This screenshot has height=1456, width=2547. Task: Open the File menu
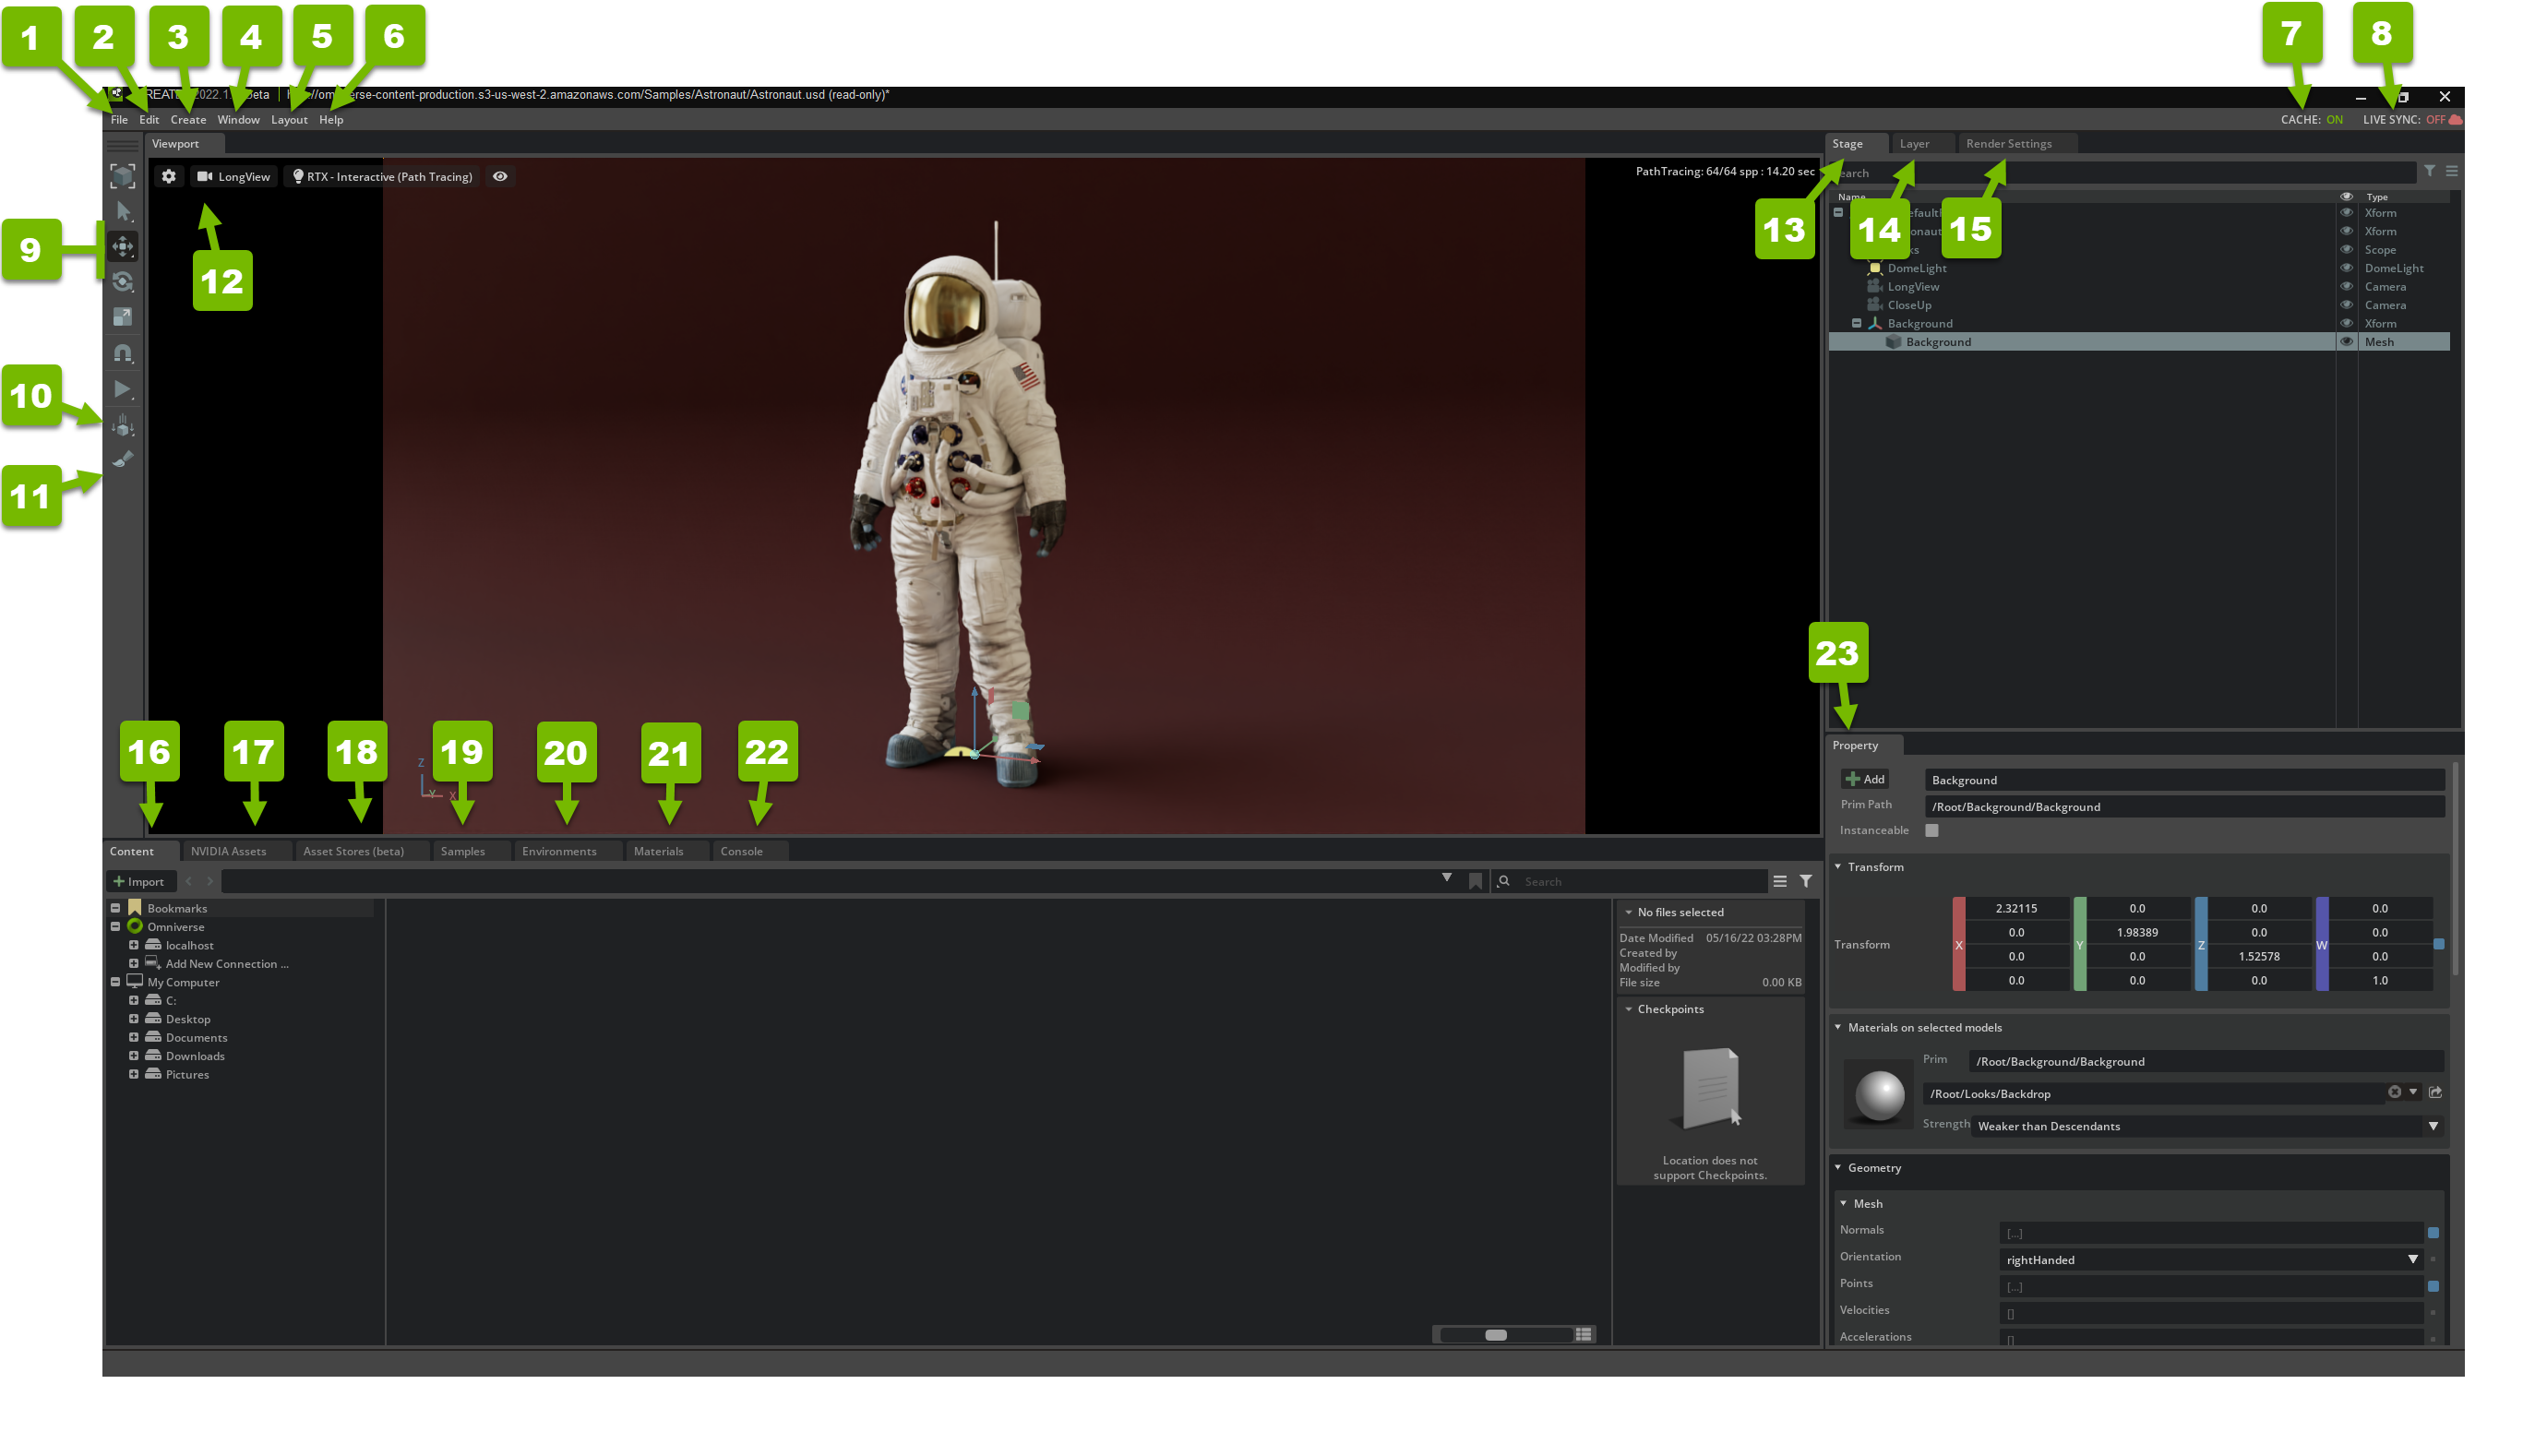point(119,120)
